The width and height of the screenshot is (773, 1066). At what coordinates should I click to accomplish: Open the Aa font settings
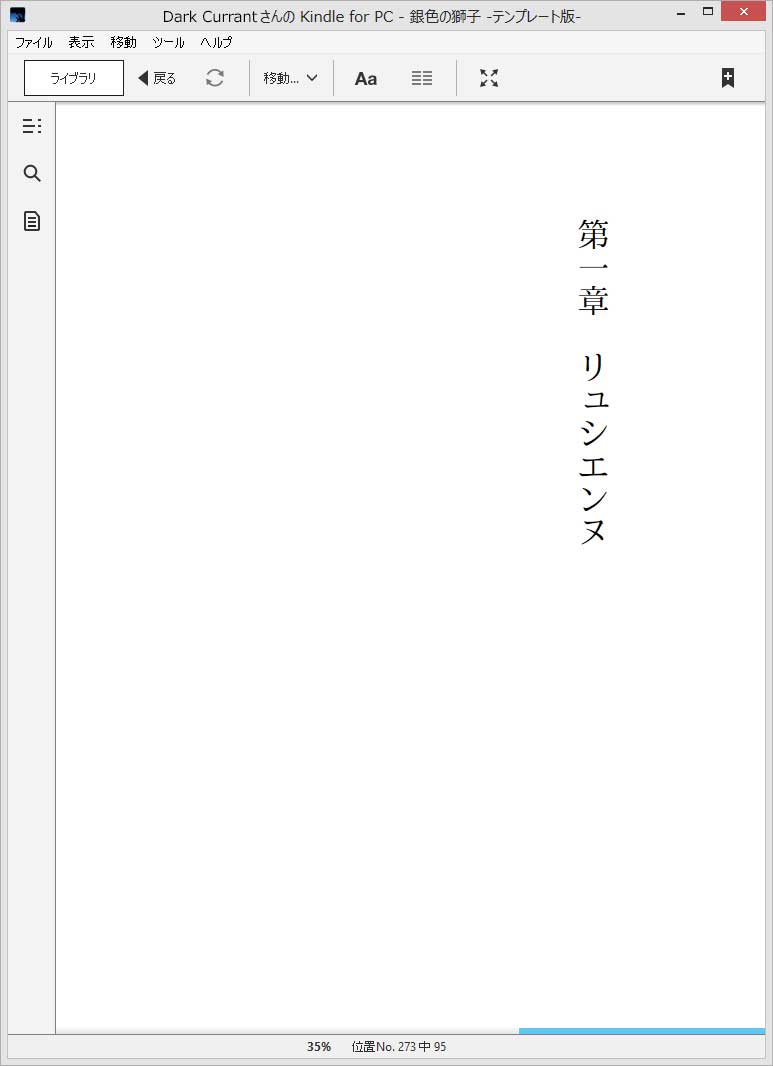pyautogui.click(x=366, y=79)
